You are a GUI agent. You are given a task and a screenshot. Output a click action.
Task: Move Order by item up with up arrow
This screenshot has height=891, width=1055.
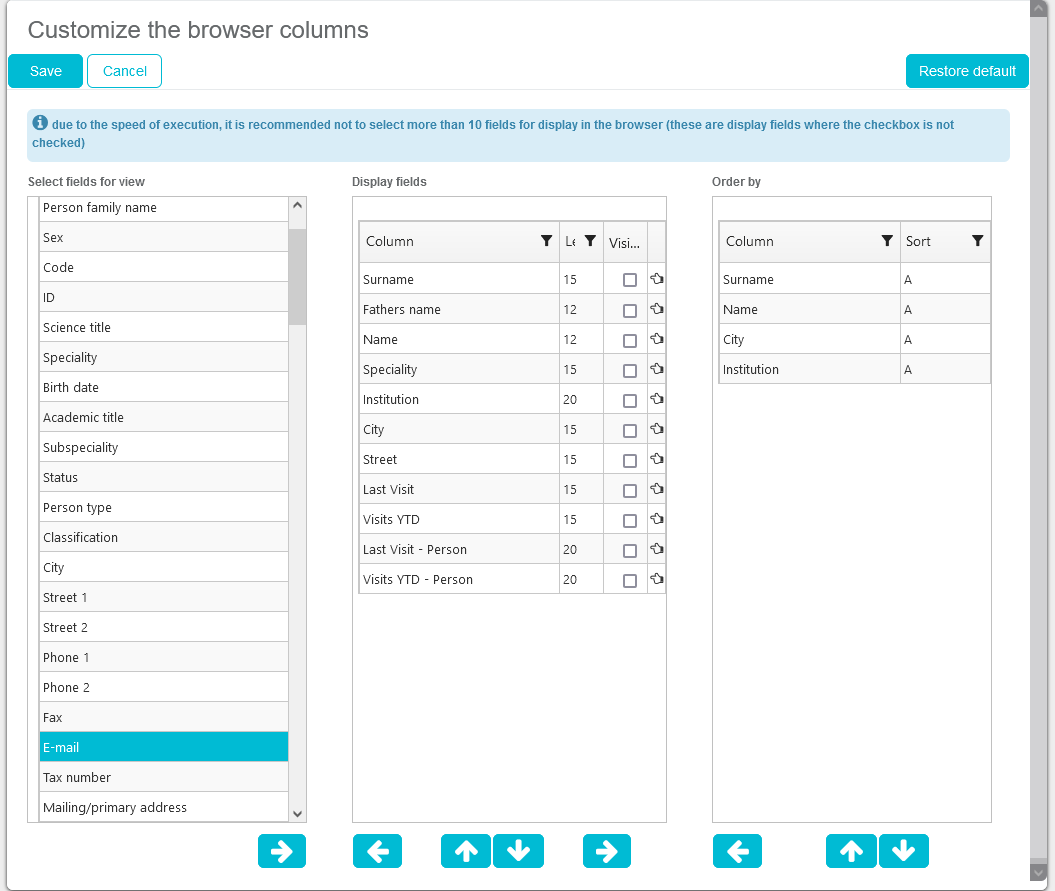coord(851,851)
